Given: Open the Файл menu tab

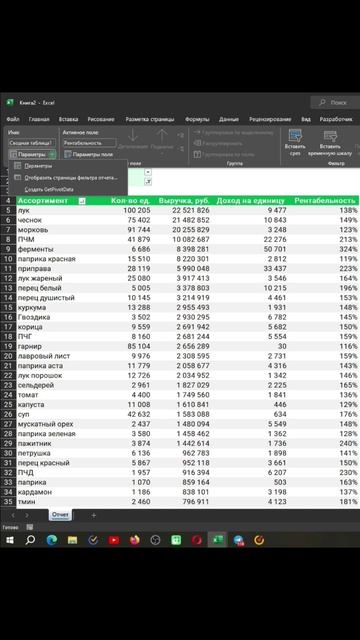Looking at the screenshot, I should click(x=13, y=119).
